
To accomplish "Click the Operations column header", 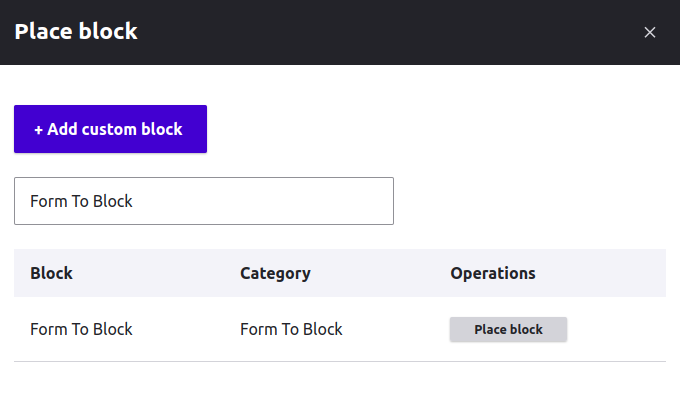I will pyautogui.click(x=493, y=273).
